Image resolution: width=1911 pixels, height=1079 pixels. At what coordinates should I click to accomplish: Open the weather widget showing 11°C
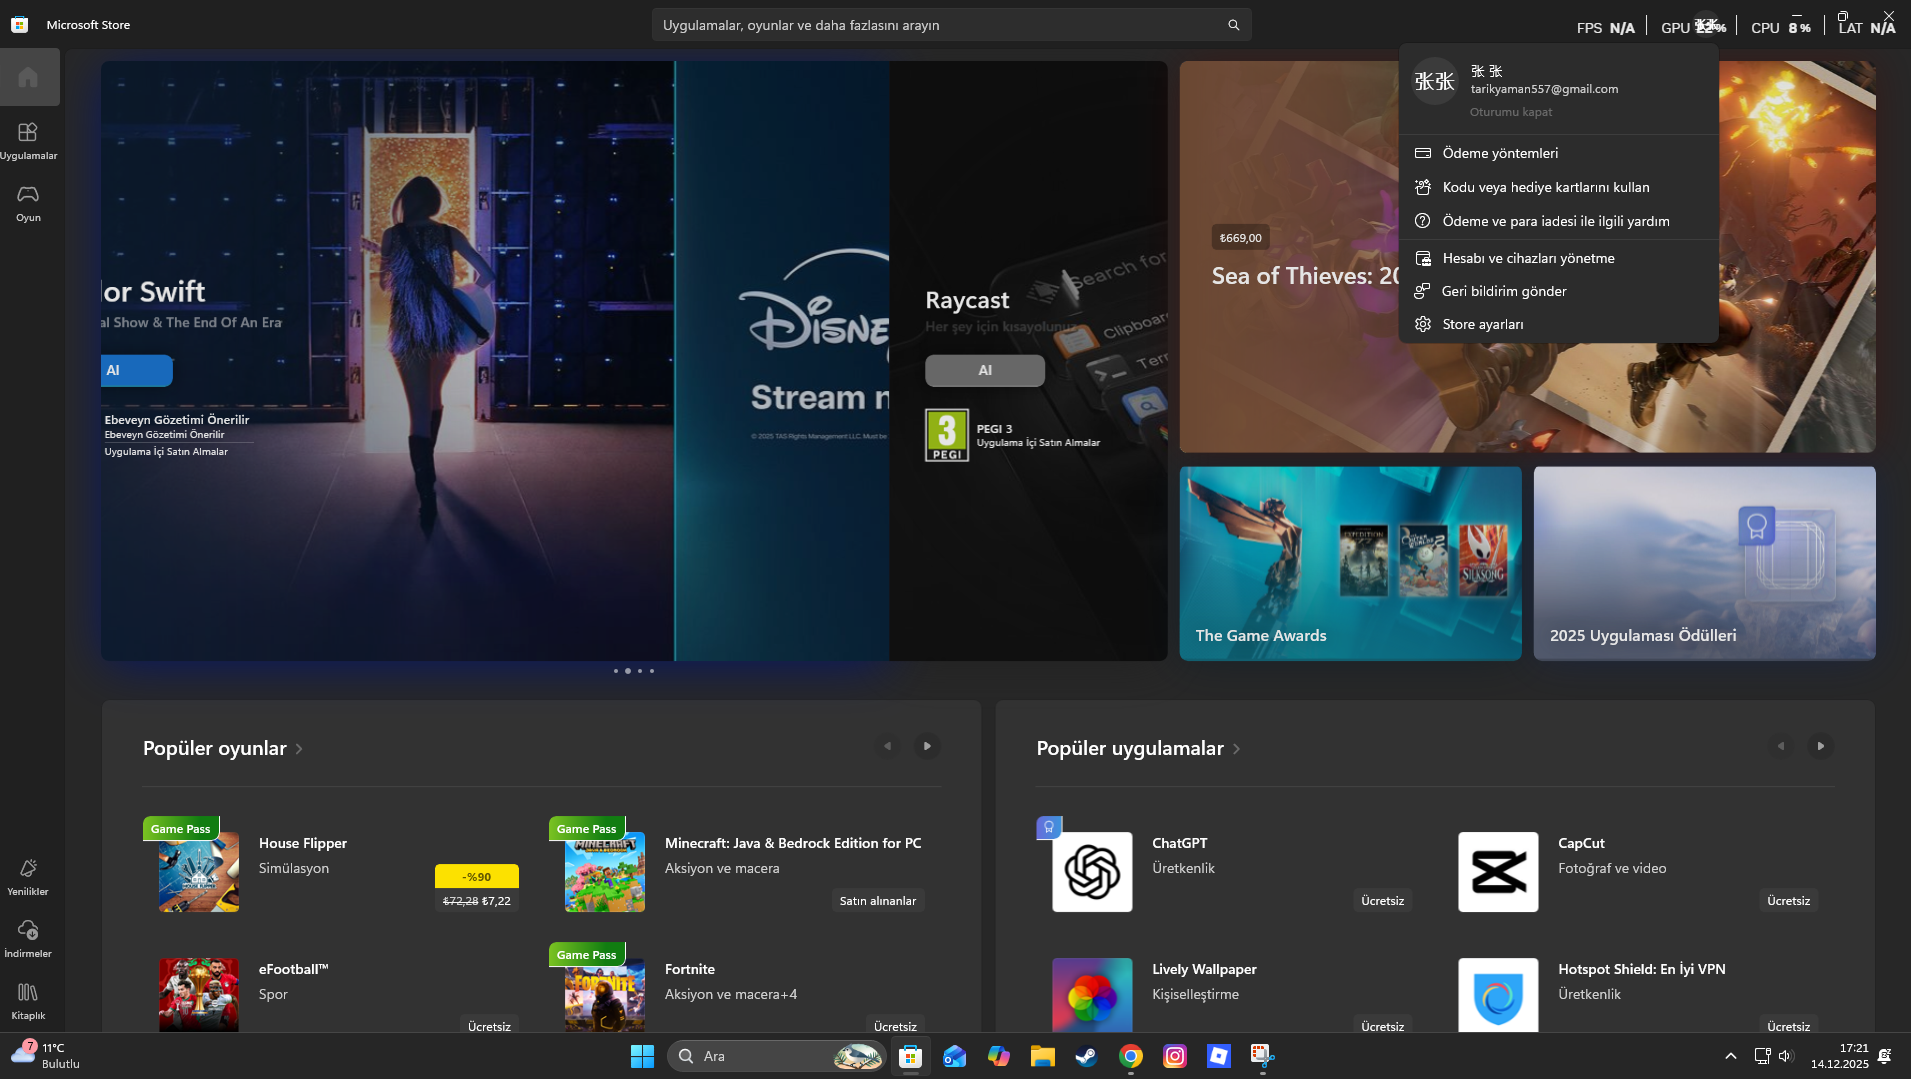click(45, 1055)
